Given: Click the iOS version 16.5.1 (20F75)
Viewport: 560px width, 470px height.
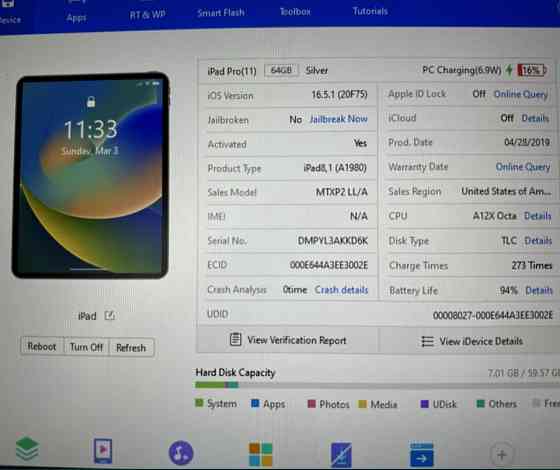Looking at the screenshot, I should pyautogui.click(x=339, y=94).
